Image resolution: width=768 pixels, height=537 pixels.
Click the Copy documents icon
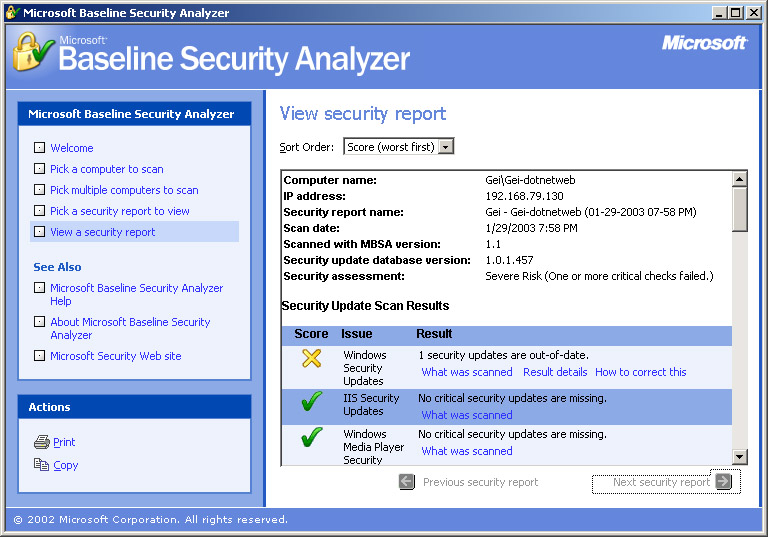pyautogui.click(x=41, y=465)
